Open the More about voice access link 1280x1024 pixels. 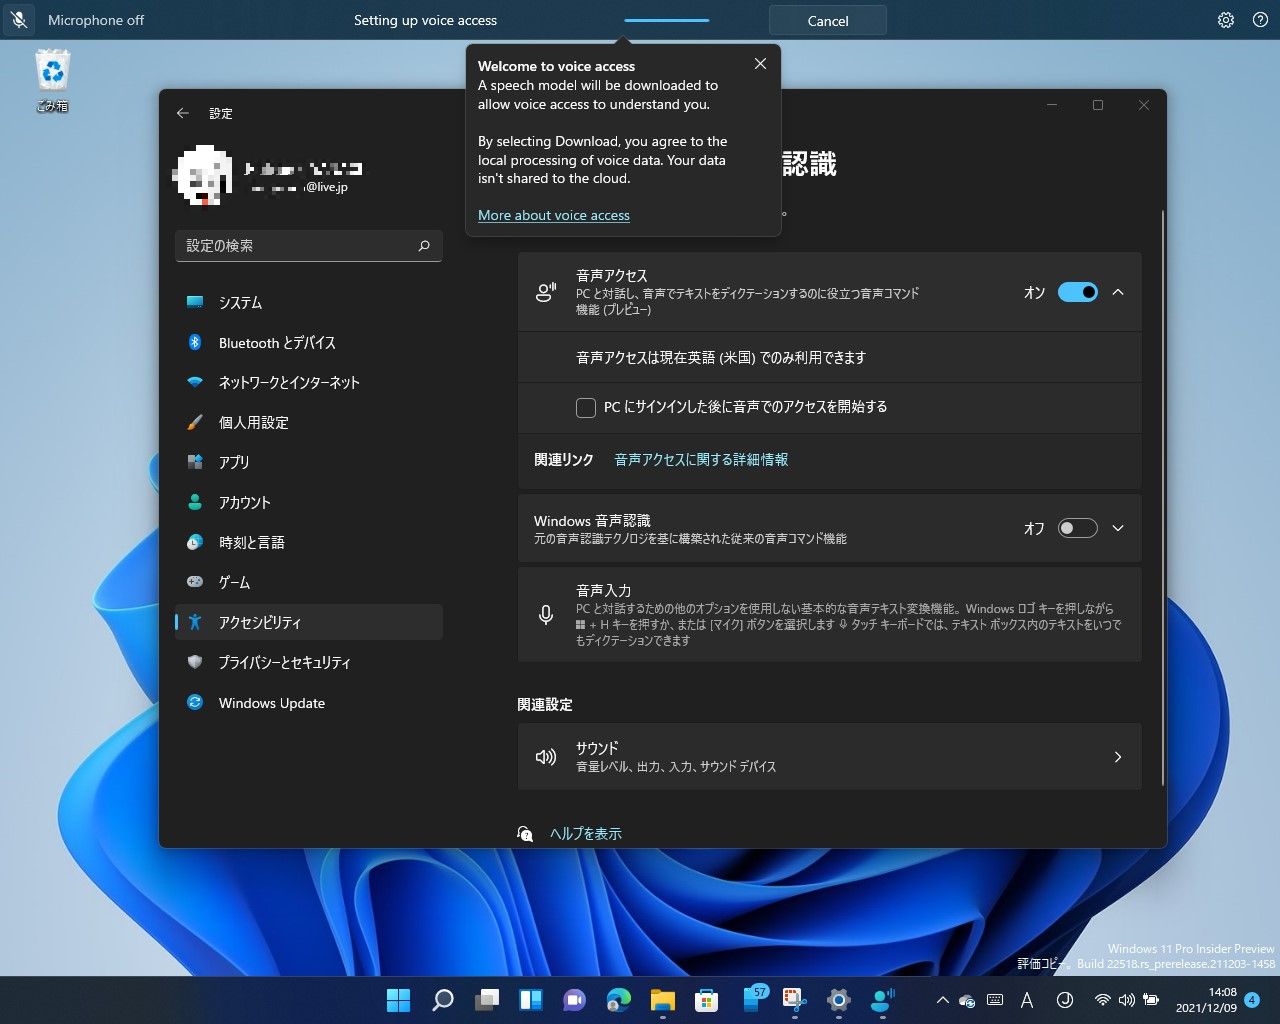[x=554, y=215]
